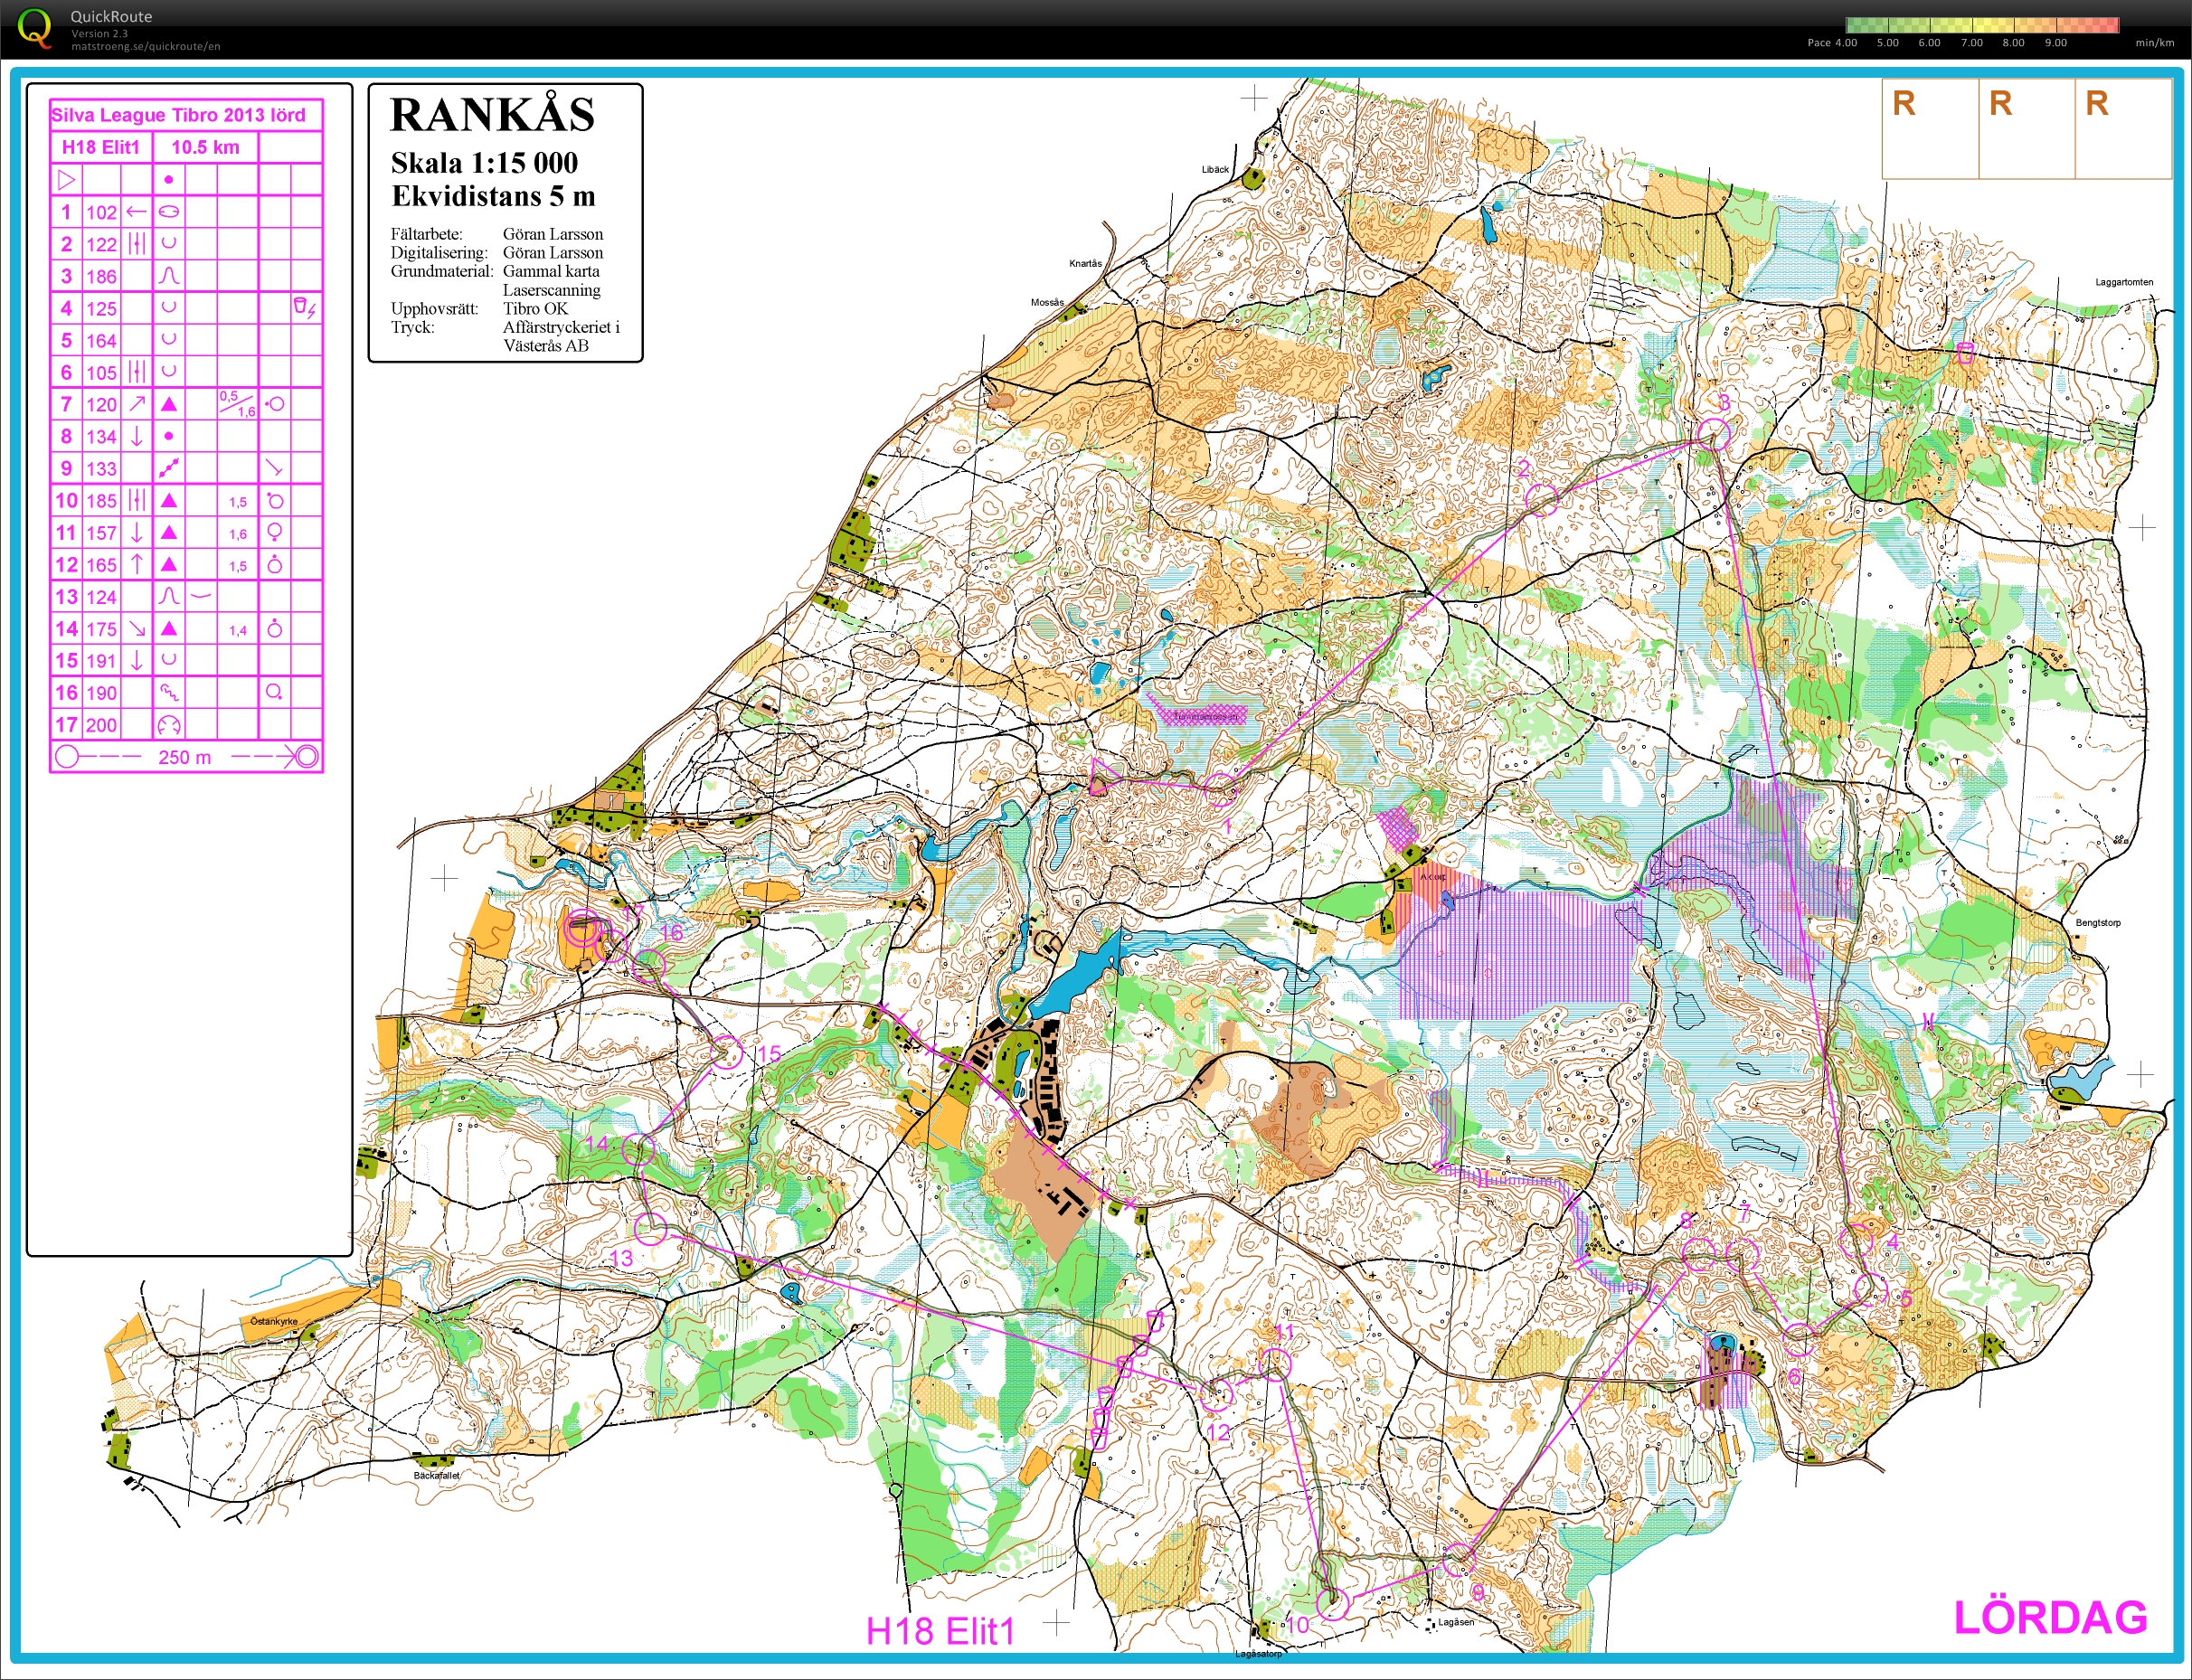Click the 'Bengtstorp' place name
The image size is (2192, 1680).
point(2098,922)
